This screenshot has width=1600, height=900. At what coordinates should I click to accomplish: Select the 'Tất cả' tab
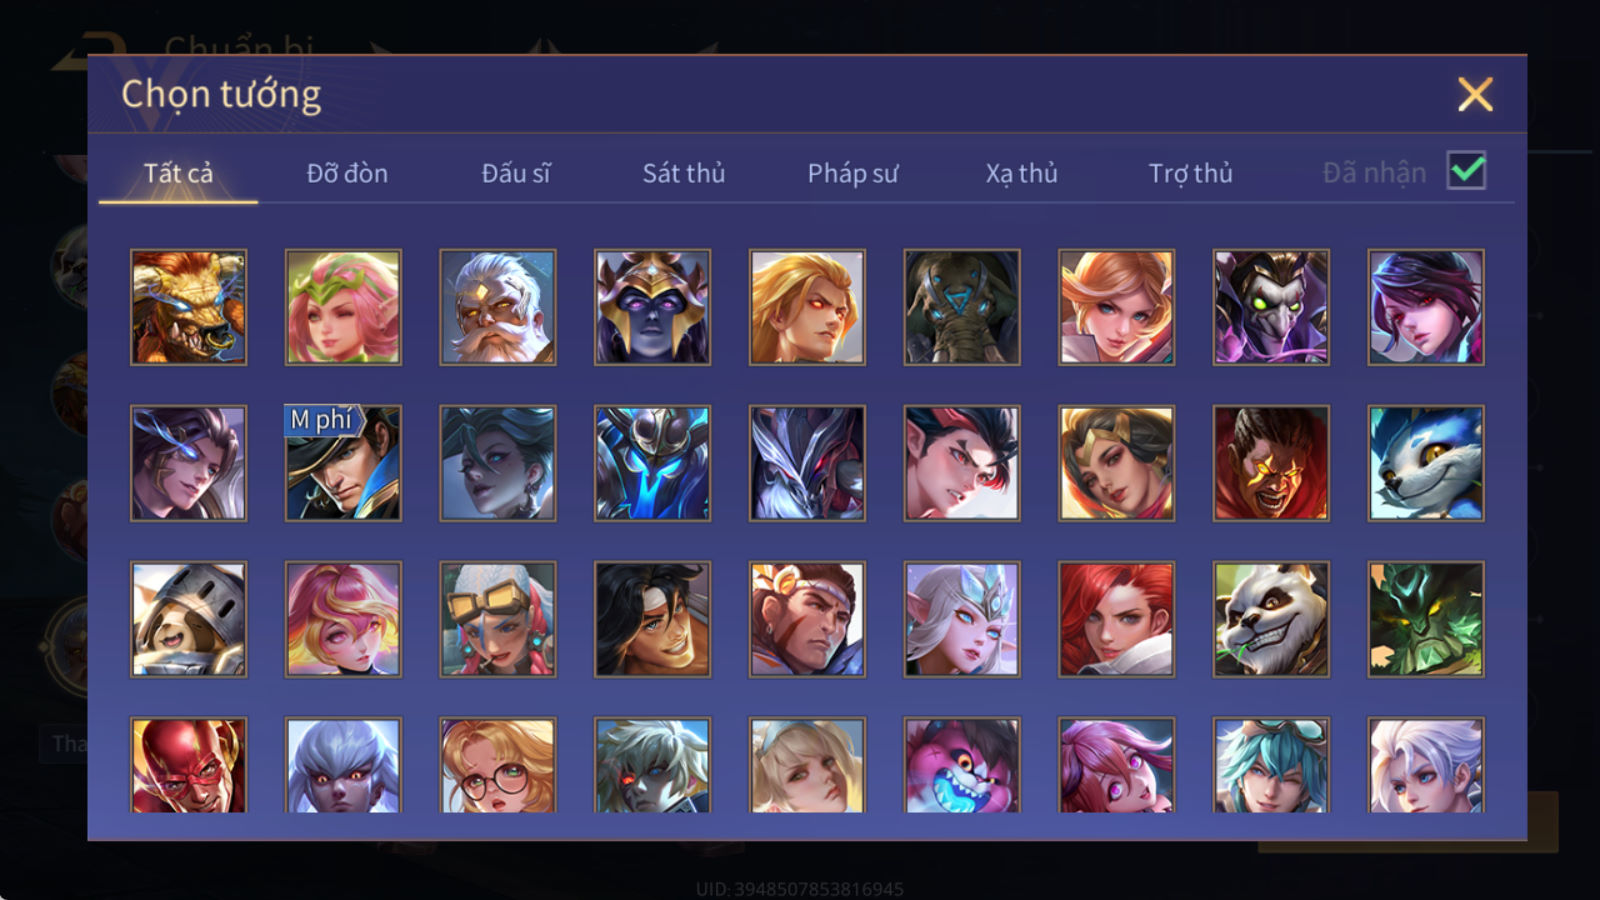pyautogui.click(x=178, y=173)
